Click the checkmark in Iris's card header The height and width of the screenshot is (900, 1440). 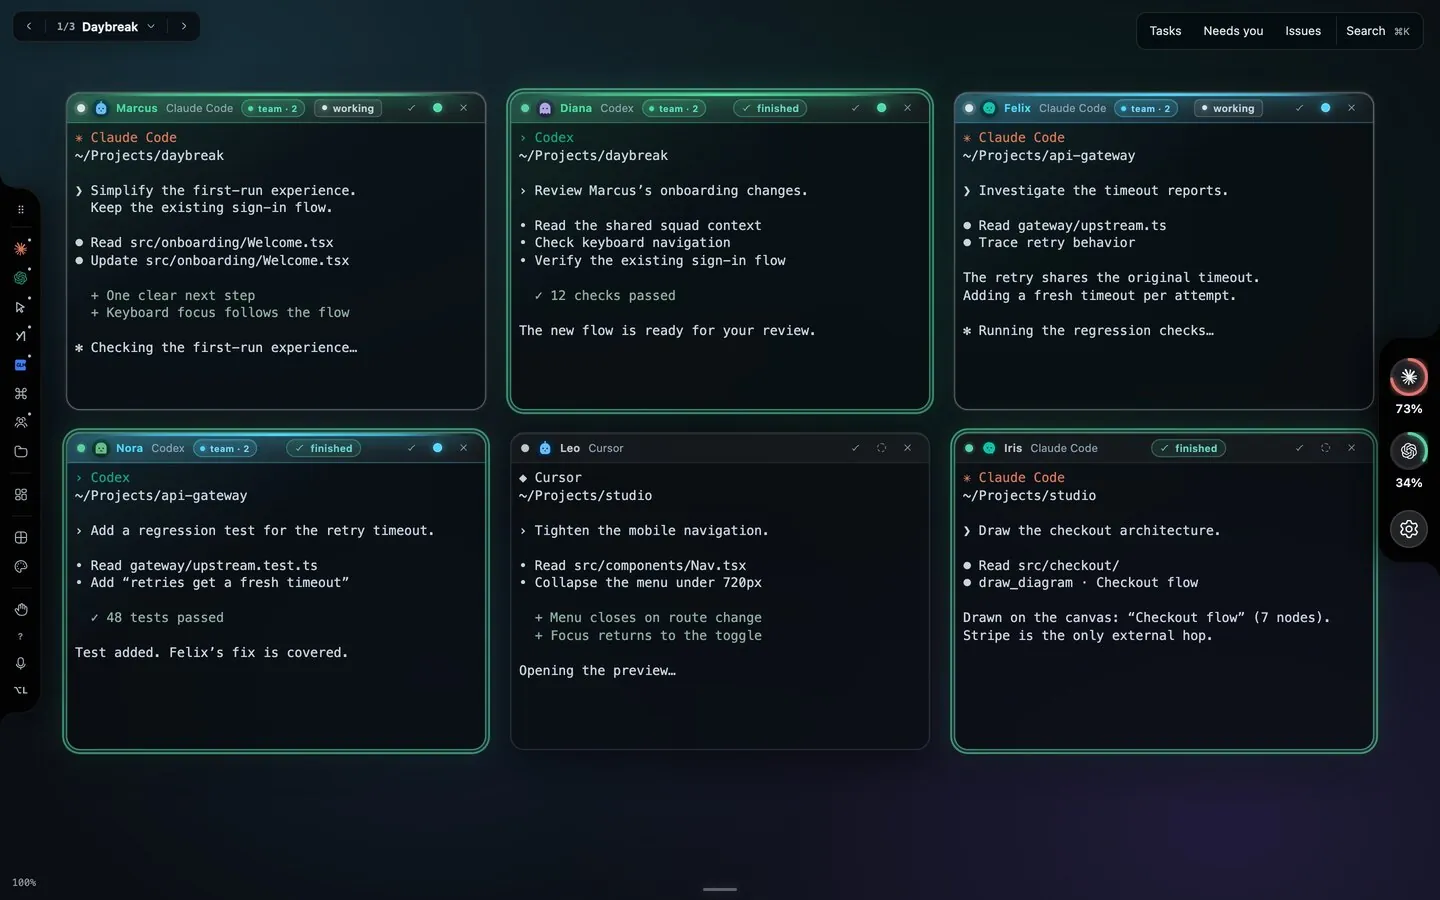1299,448
